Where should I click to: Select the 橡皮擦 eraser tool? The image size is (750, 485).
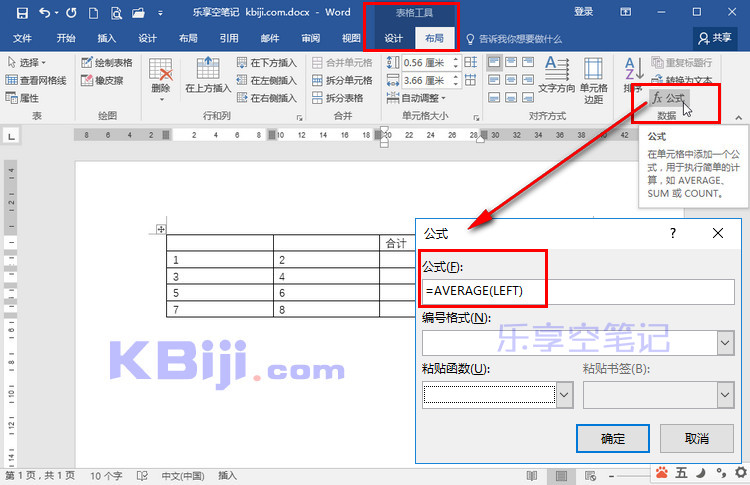tap(102, 80)
